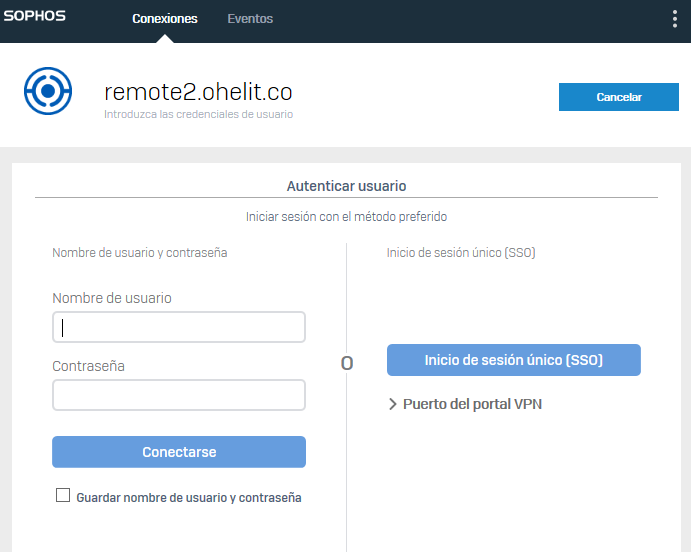
Task: Click the blue connection target icon
Action: (x=47, y=92)
